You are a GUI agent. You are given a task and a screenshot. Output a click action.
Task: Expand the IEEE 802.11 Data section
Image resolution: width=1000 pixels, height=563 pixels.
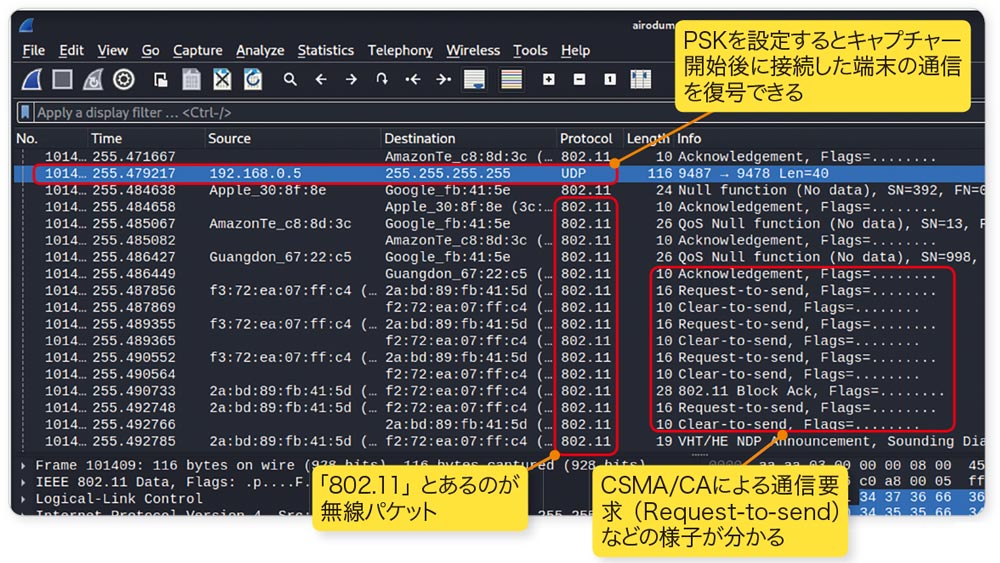[24, 482]
